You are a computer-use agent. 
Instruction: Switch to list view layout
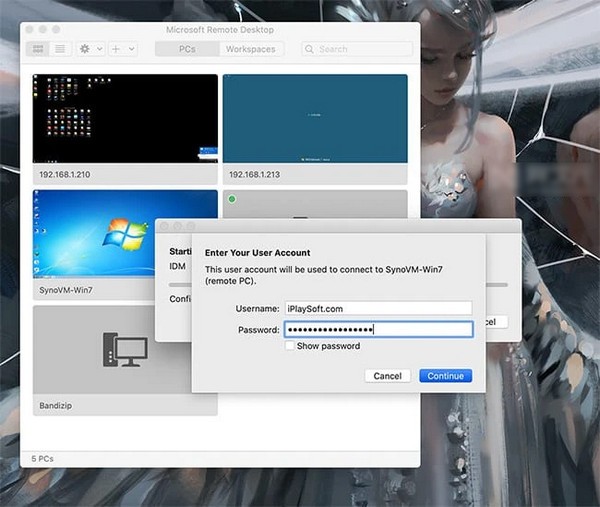coord(60,48)
